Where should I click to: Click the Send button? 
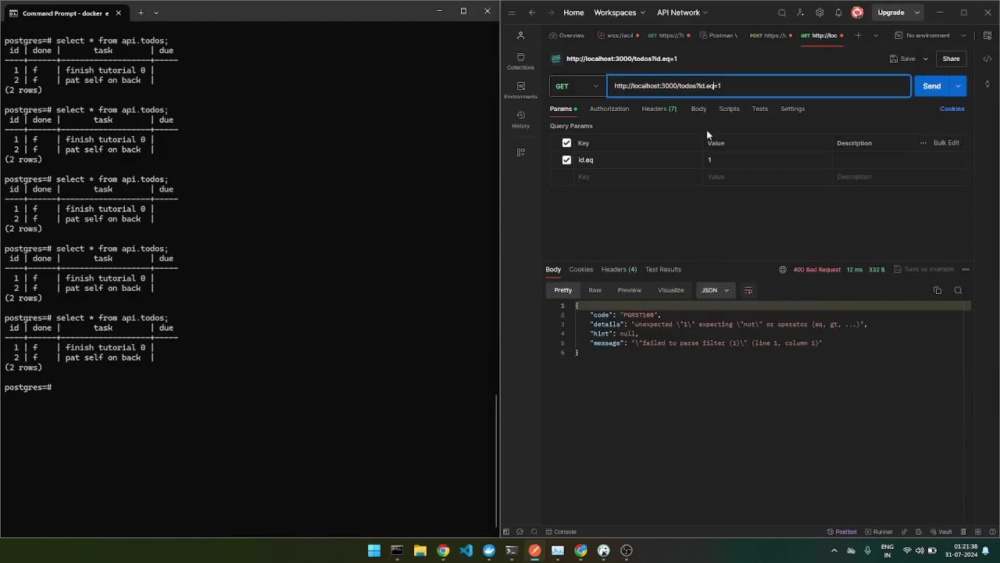point(932,86)
